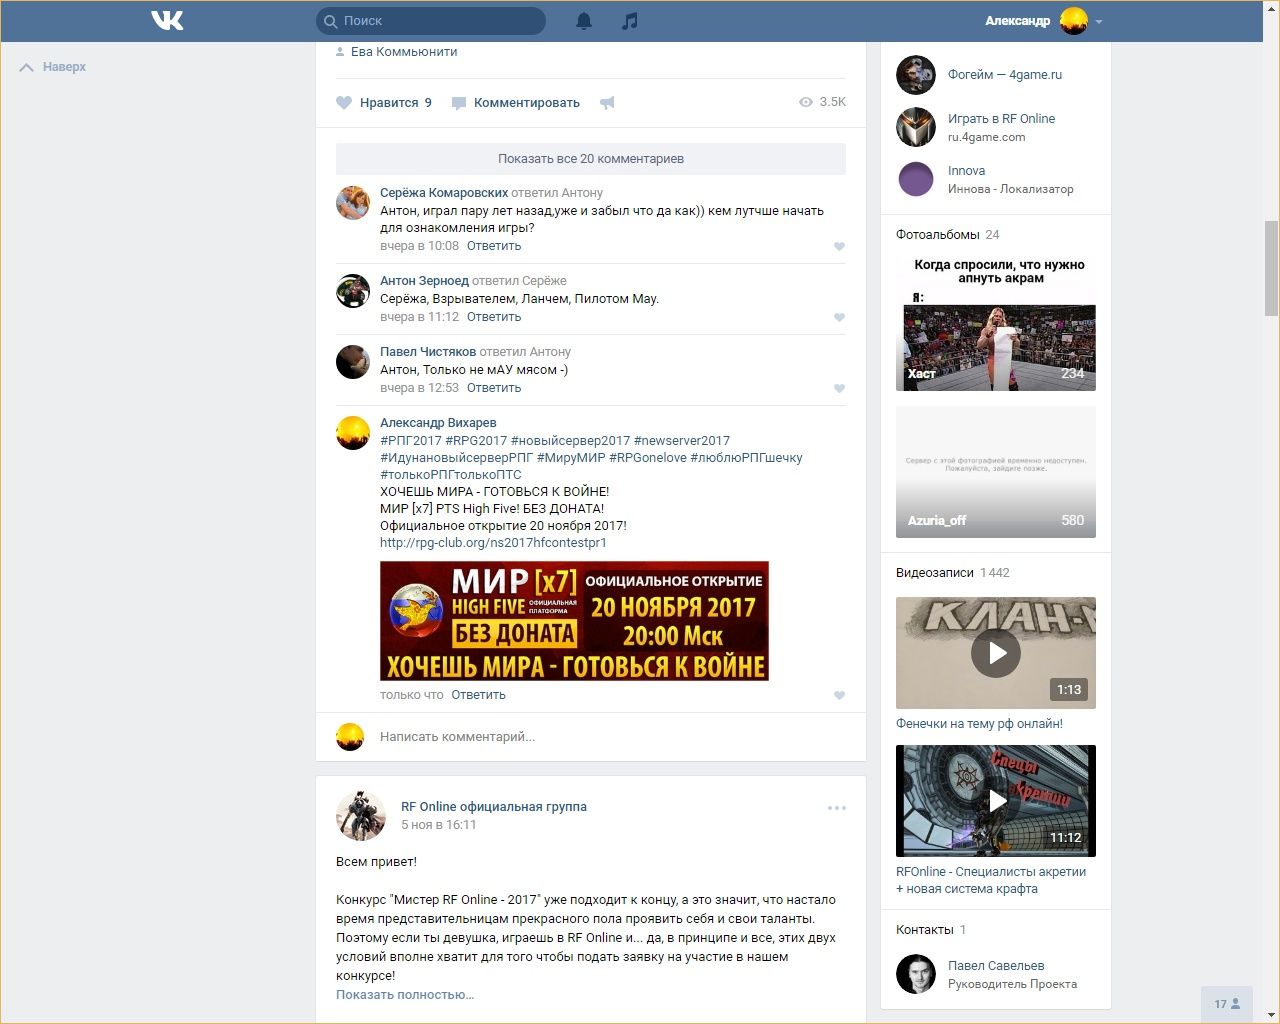This screenshot has width=1280, height=1024.
Task: Open the Контакты section header
Action: pyautogui.click(x=925, y=930)
